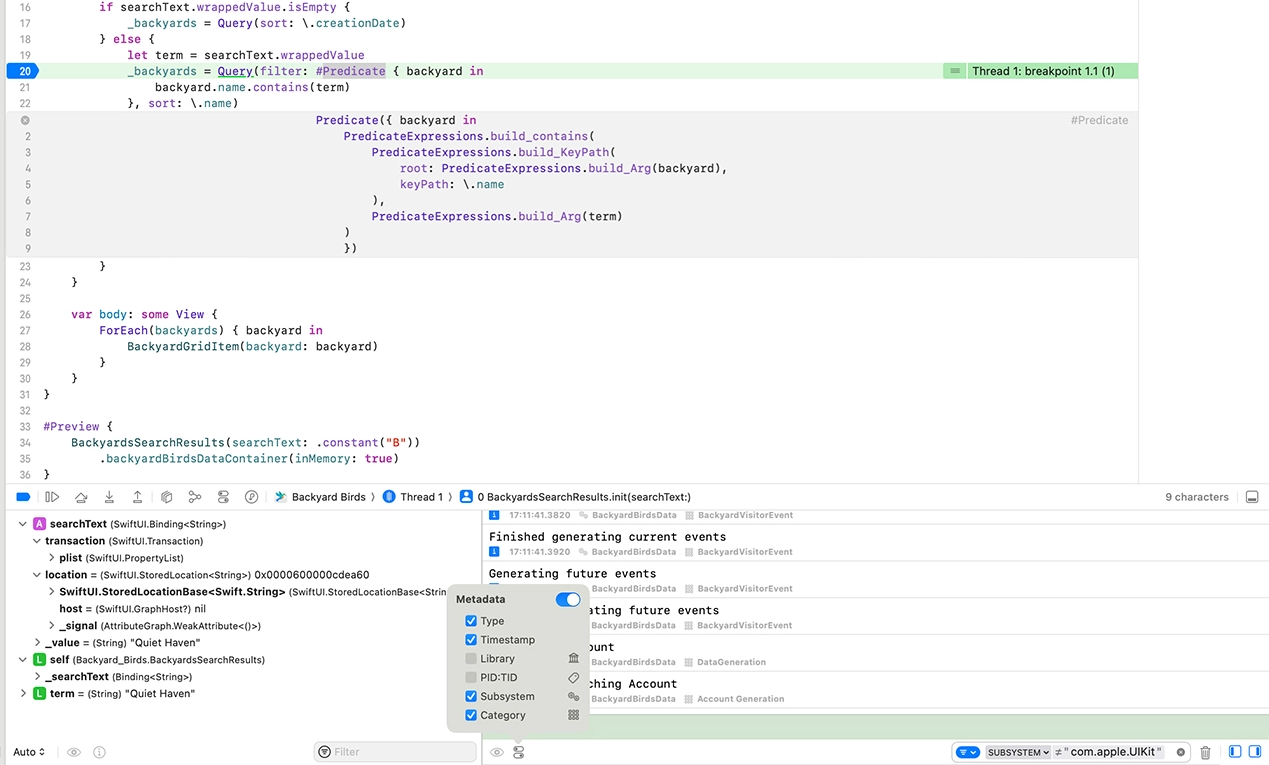Close the #Predicate macro expansion

click(x=25, y=120)
